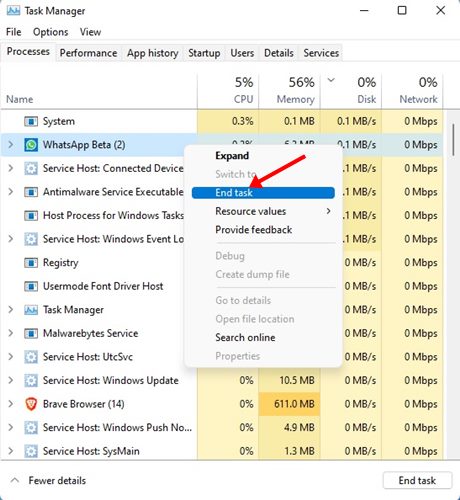Sort processes by the Name column
The width and height of the screenshot is (460, 500).
99,91
